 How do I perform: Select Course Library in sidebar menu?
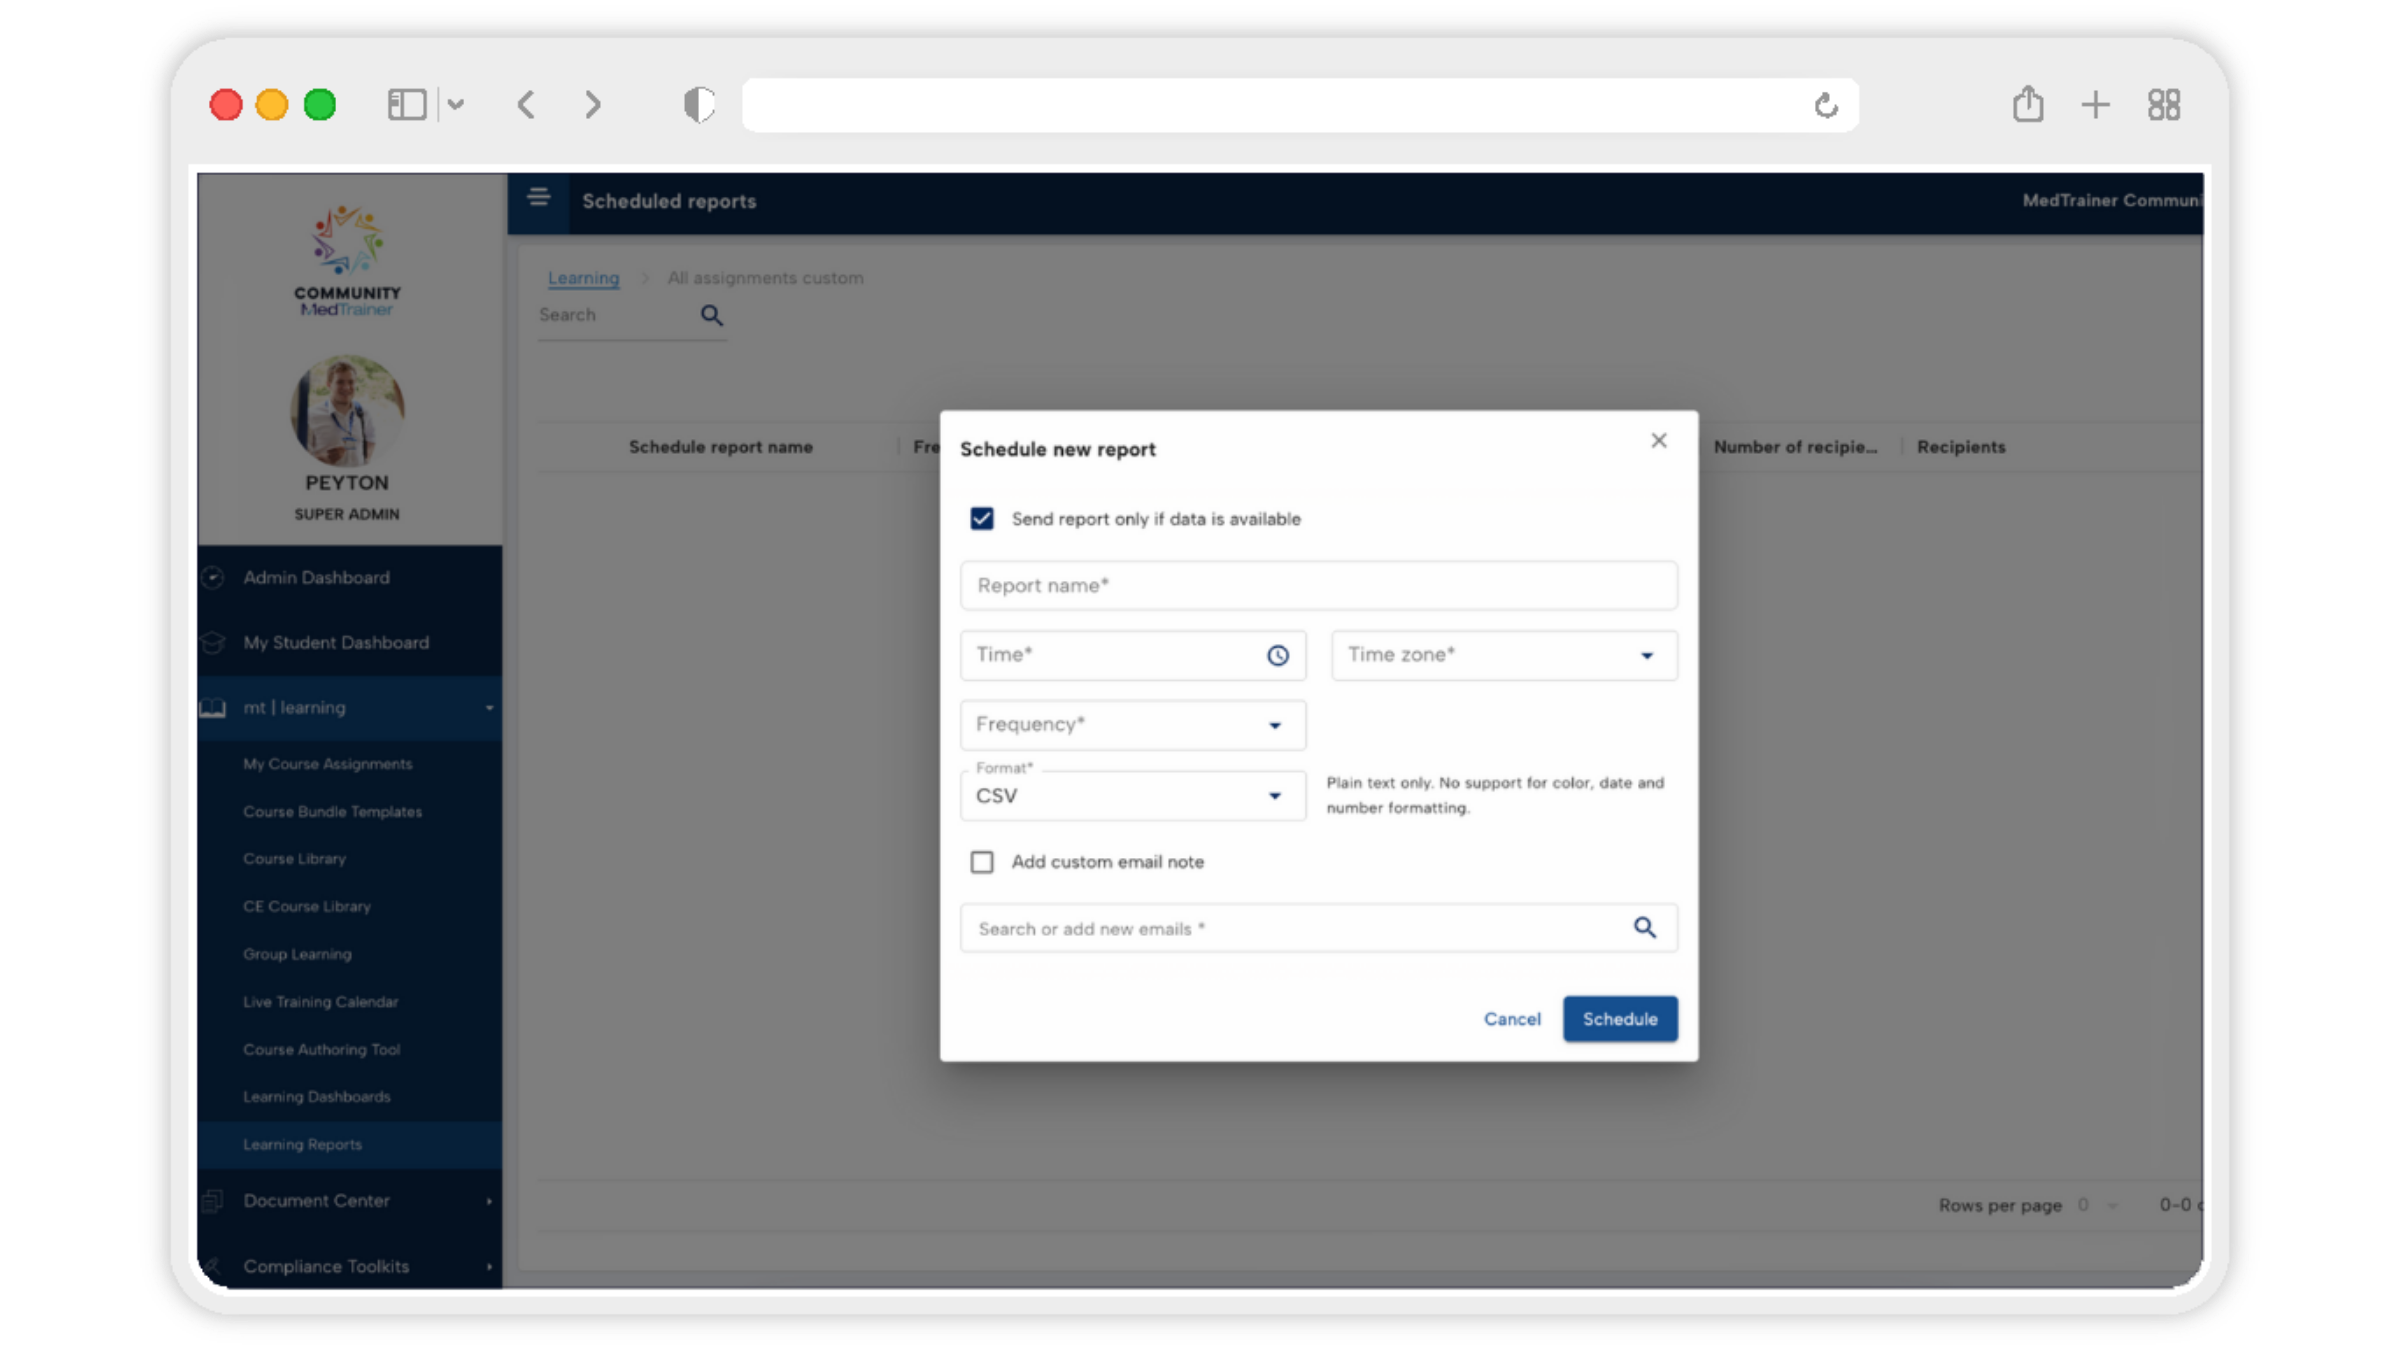pos(294,859)
